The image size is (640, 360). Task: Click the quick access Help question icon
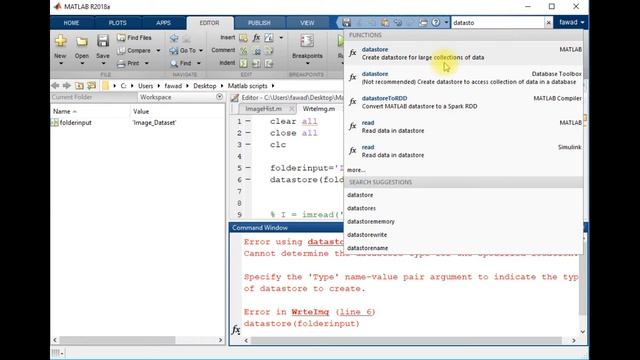click(436, 22)
